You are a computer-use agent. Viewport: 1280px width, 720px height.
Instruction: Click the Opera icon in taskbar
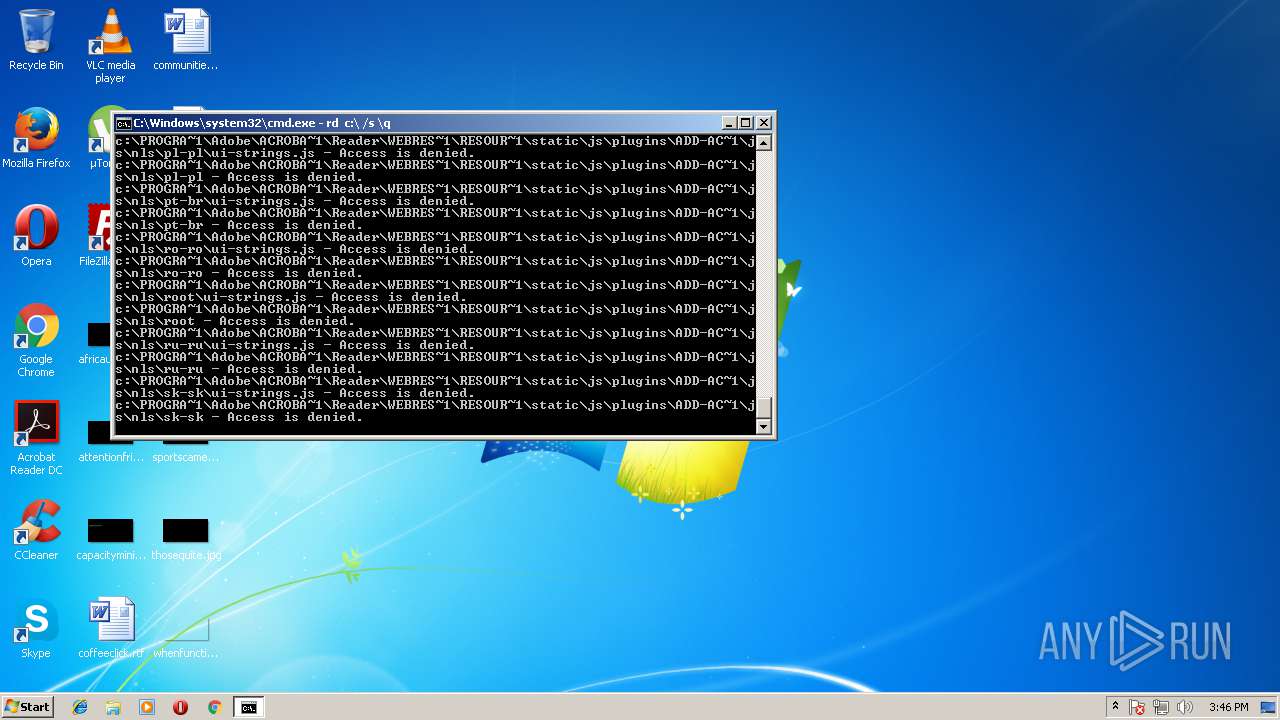click(x=180, y=707)
